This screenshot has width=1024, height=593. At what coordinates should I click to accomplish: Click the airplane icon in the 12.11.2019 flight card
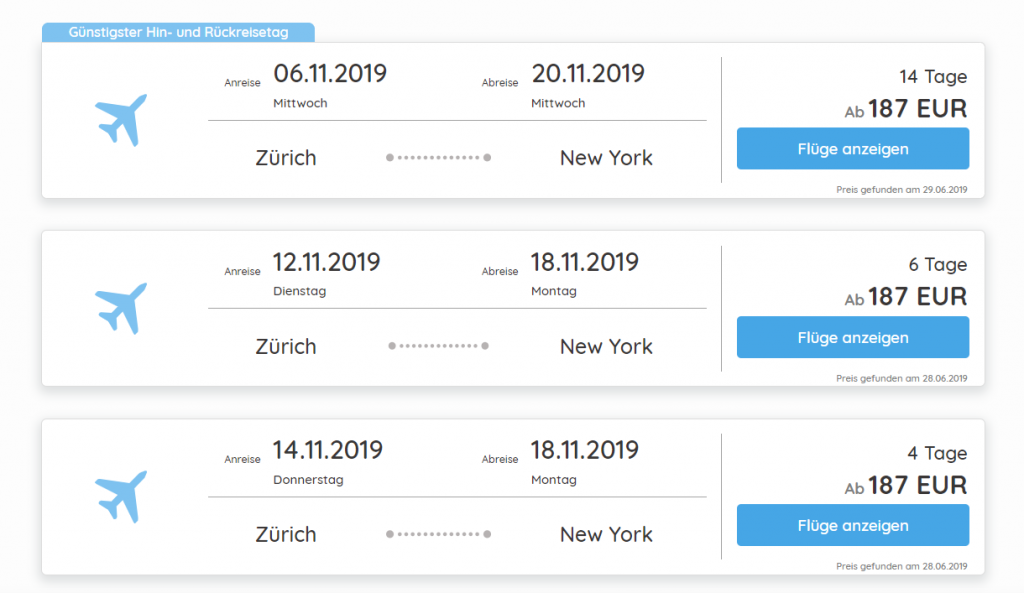tap(122, 308)
